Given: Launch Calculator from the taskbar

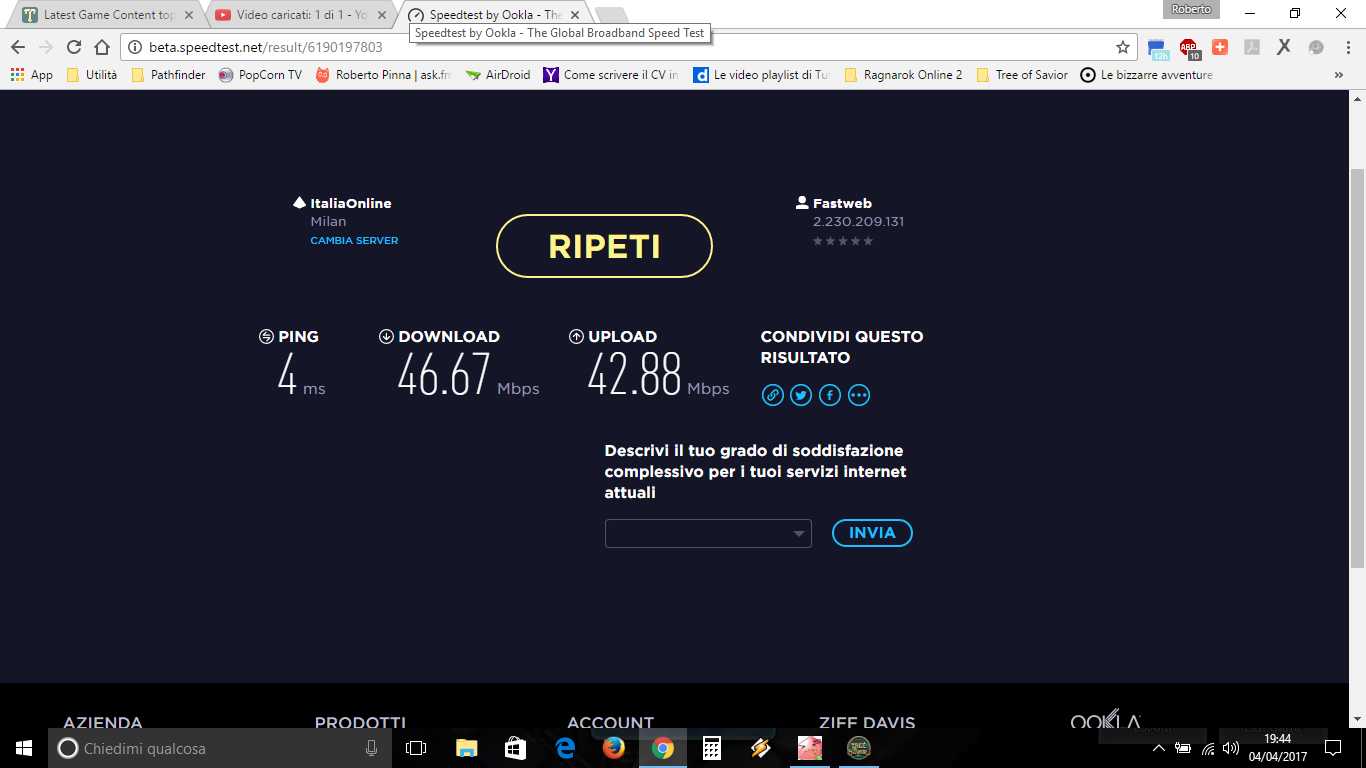Looking at the screenshot, I should click(711, 748).
